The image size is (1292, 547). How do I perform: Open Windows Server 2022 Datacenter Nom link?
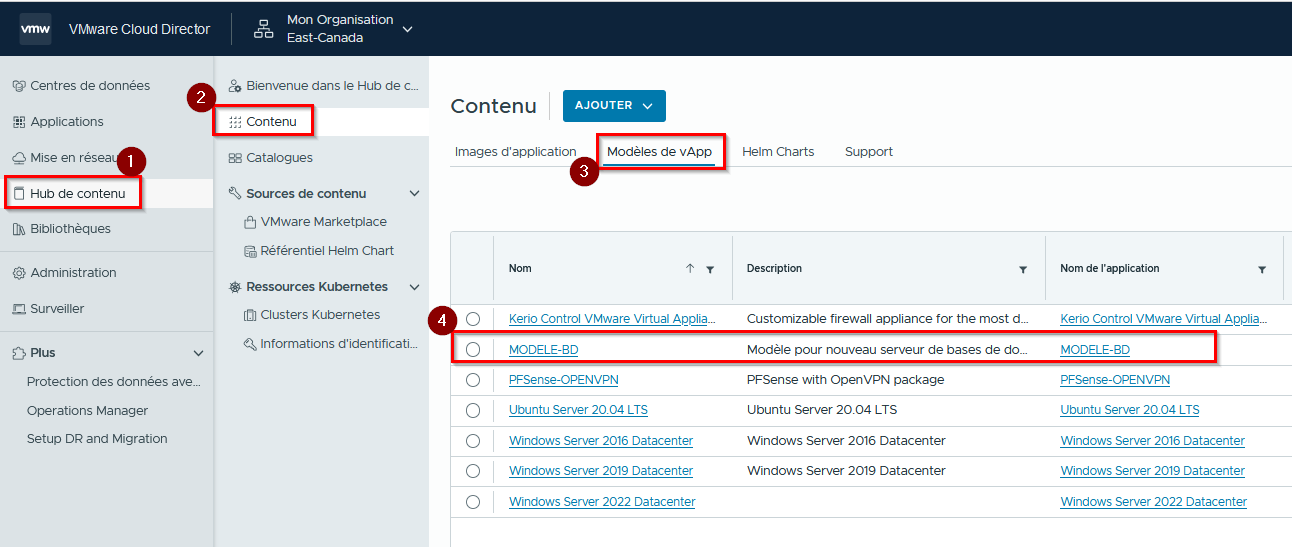[x=602, y=502]
